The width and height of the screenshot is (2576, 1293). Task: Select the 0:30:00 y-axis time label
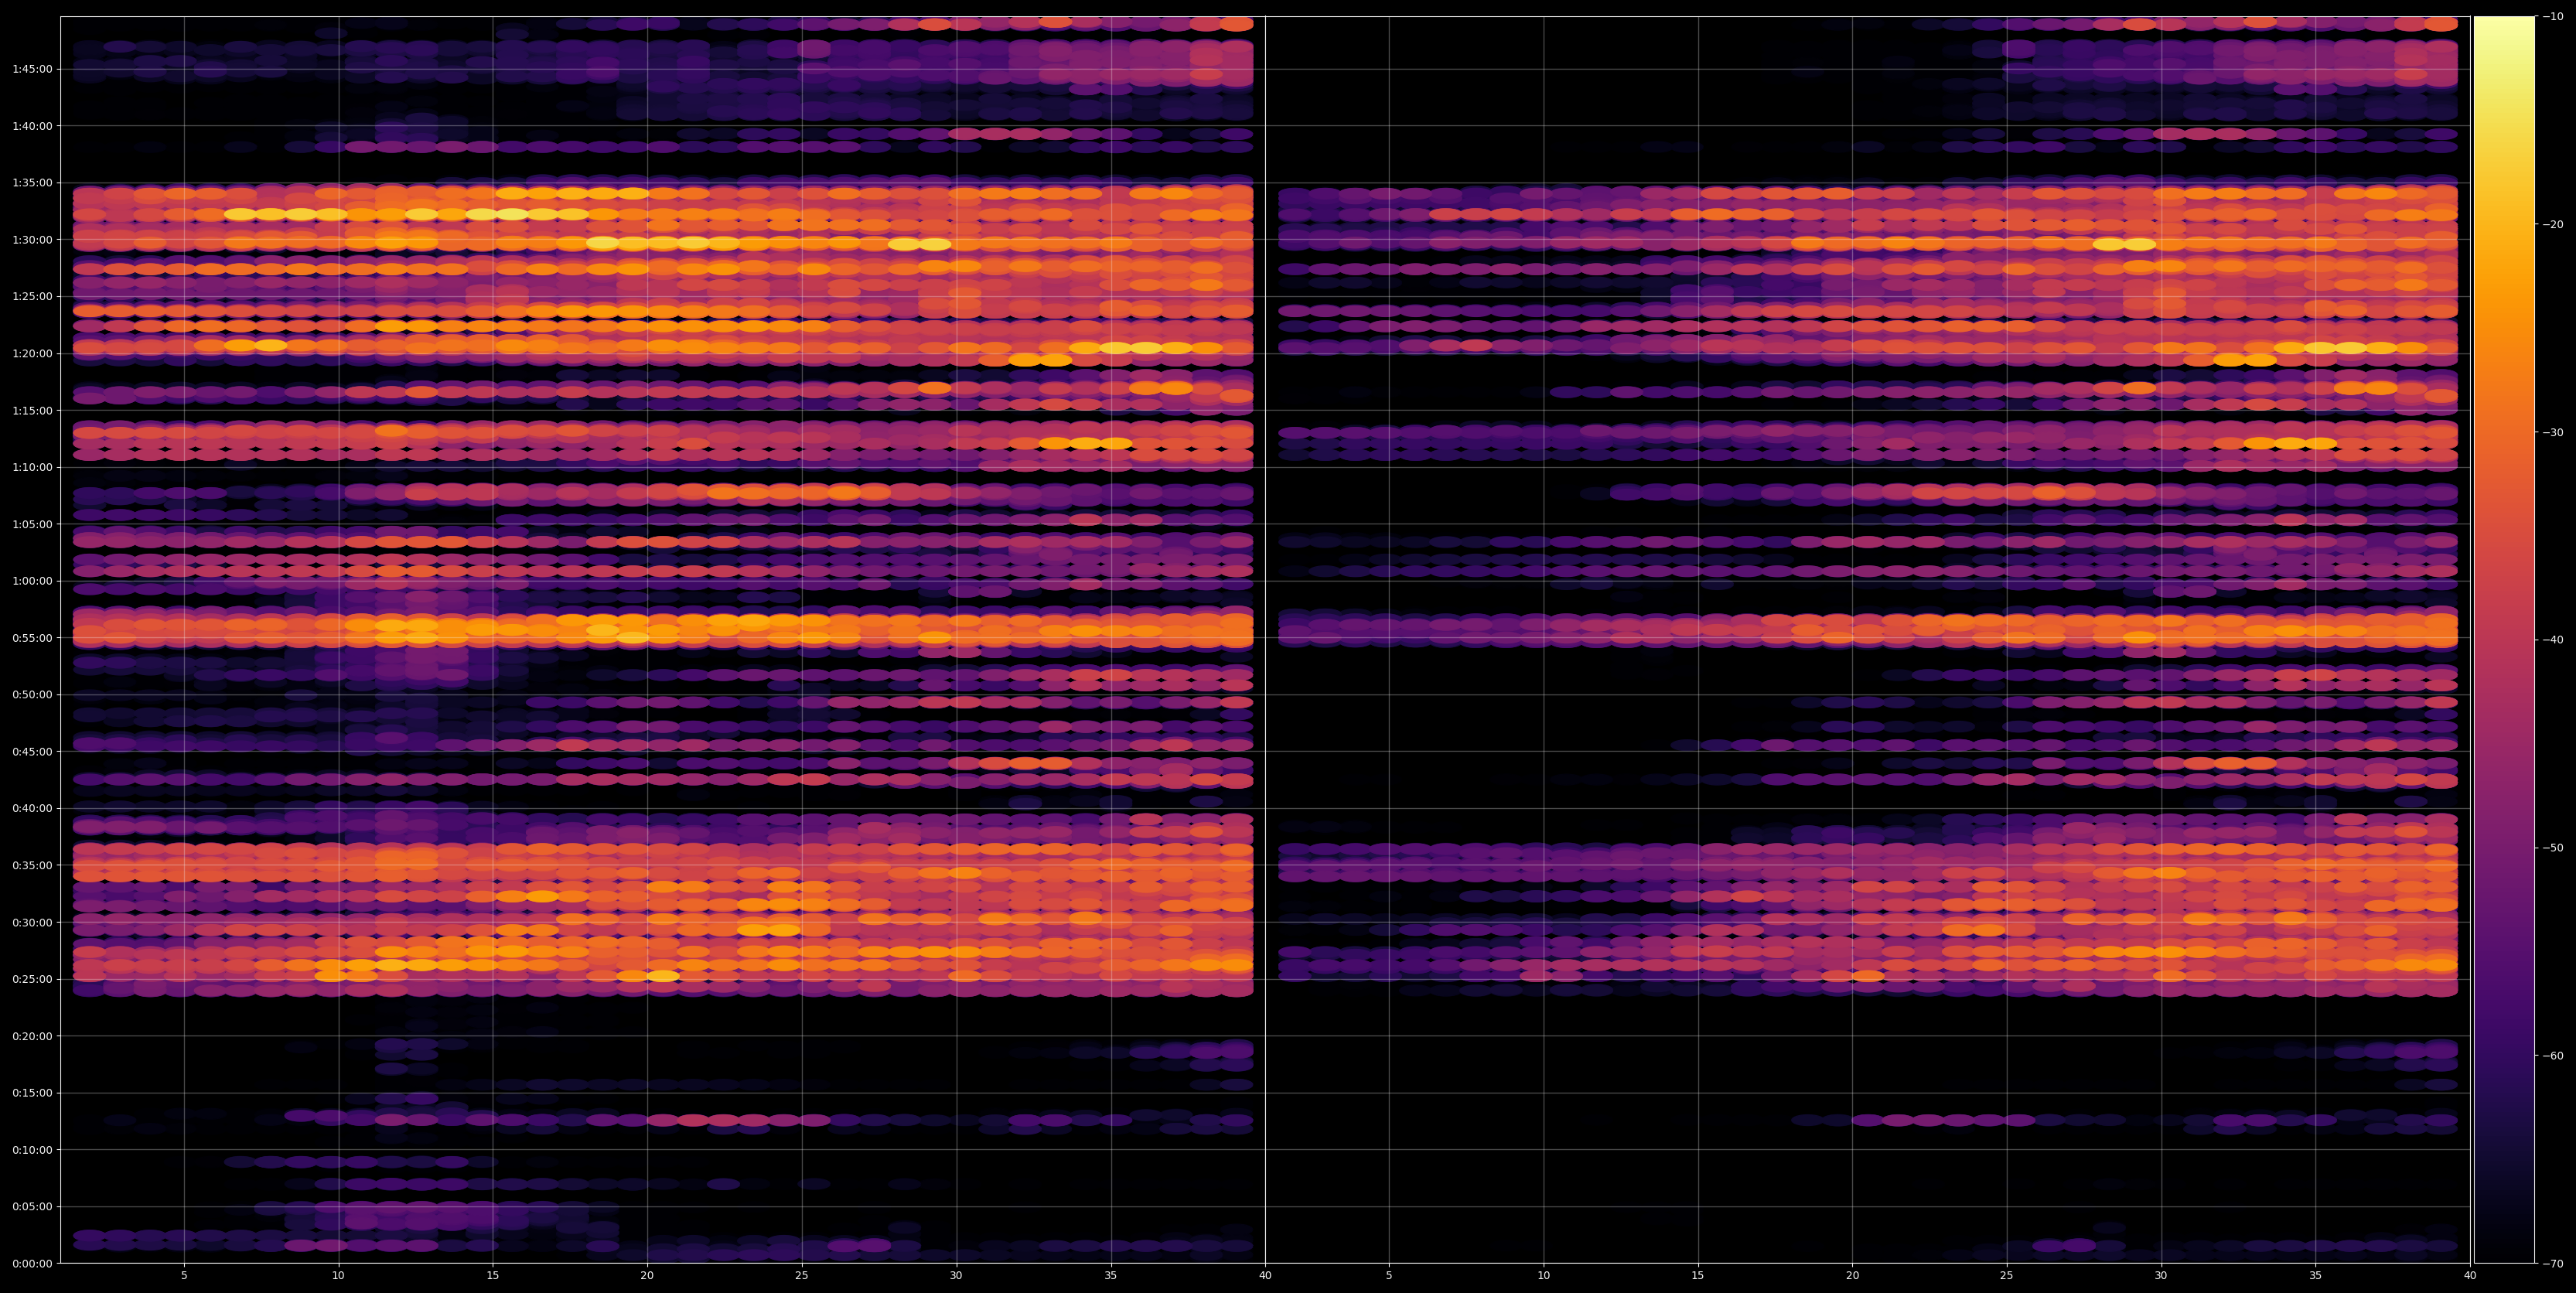(32, 922)
